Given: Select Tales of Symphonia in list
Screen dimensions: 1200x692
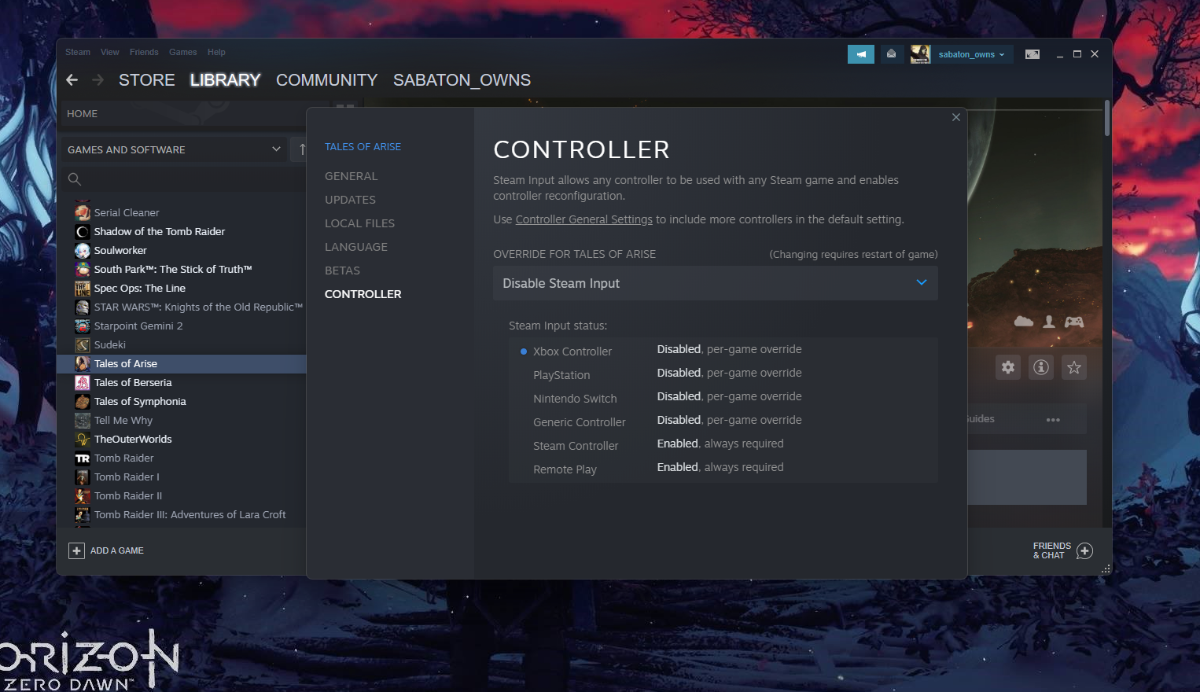Looking at the screenshot, I should point(140,401).
